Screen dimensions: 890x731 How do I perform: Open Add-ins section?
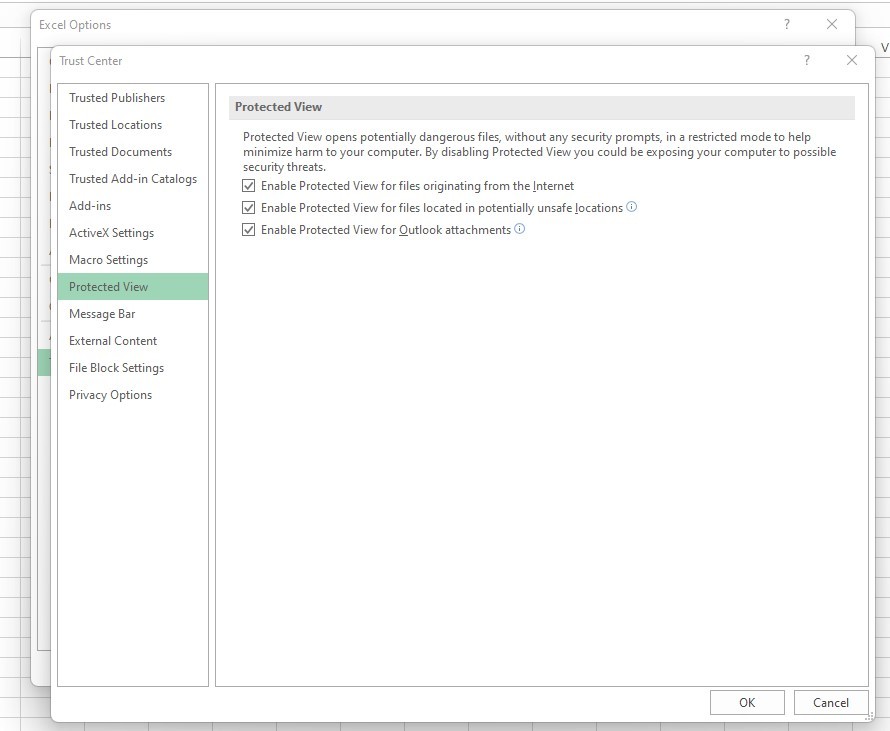(x=133, y=205)
